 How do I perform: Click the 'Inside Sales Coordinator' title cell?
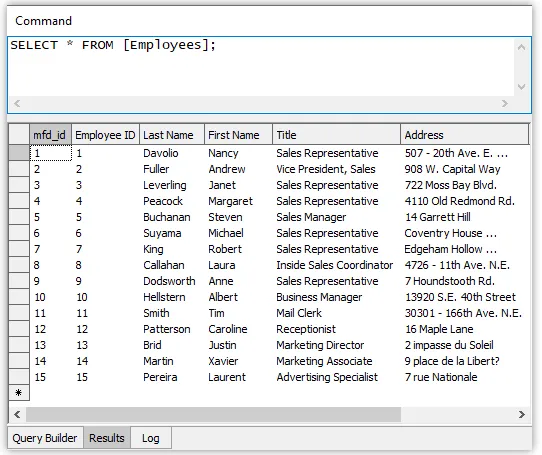(336, 265)
